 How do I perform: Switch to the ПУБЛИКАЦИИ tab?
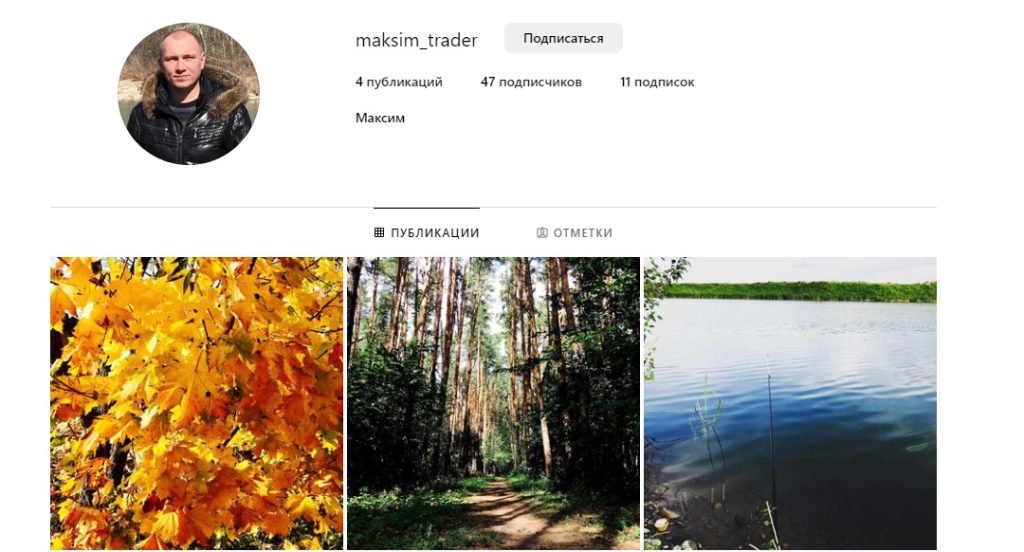(x=426, y=233)
